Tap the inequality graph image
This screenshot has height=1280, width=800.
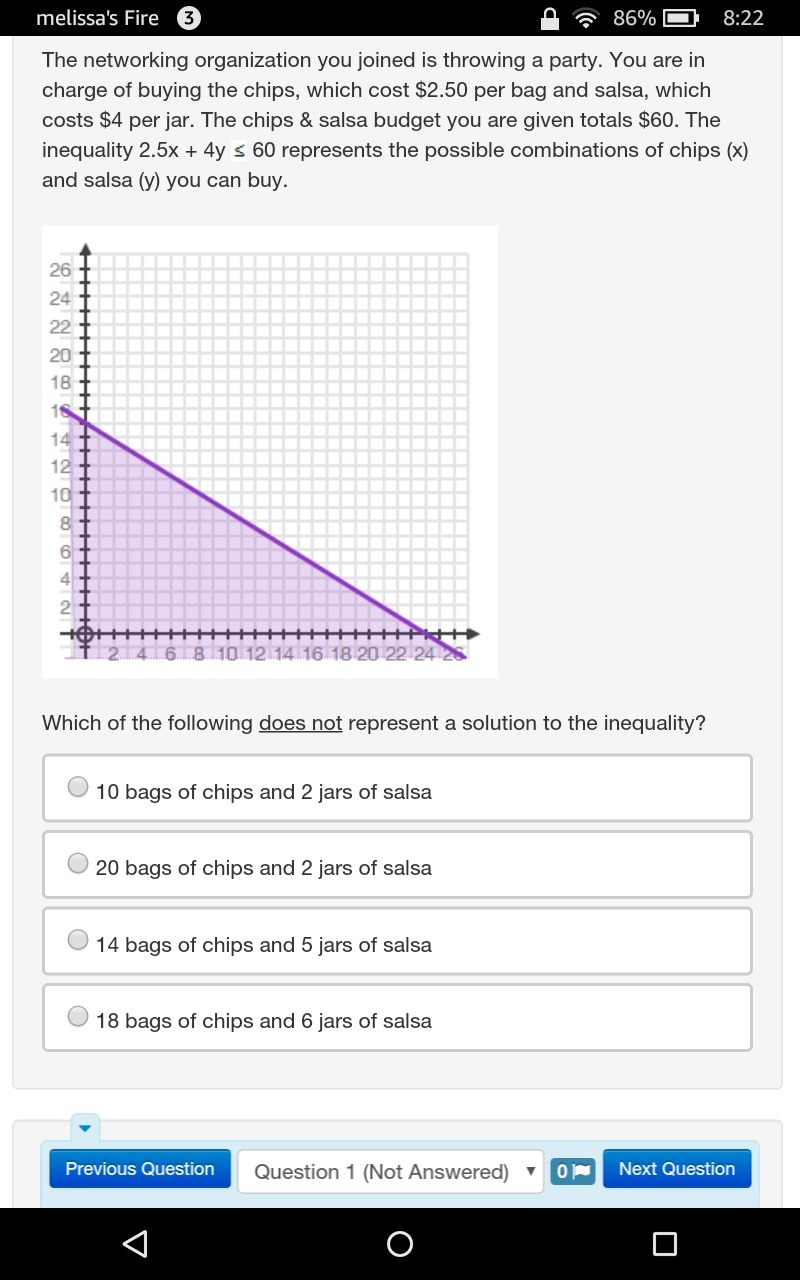coord(270,452)
